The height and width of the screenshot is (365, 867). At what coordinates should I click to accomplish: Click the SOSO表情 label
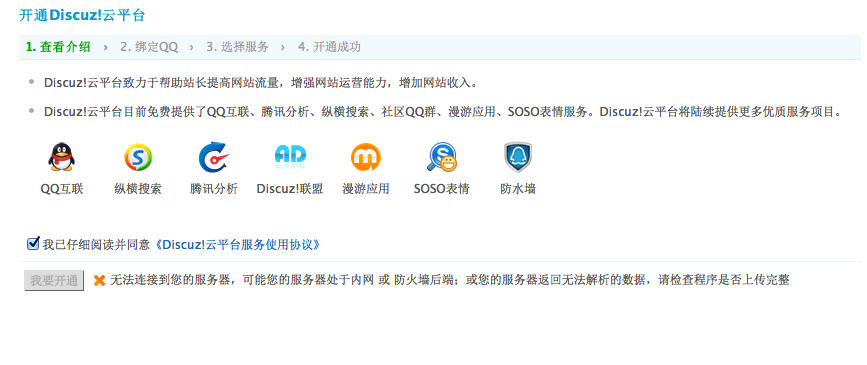coord(442,189)
